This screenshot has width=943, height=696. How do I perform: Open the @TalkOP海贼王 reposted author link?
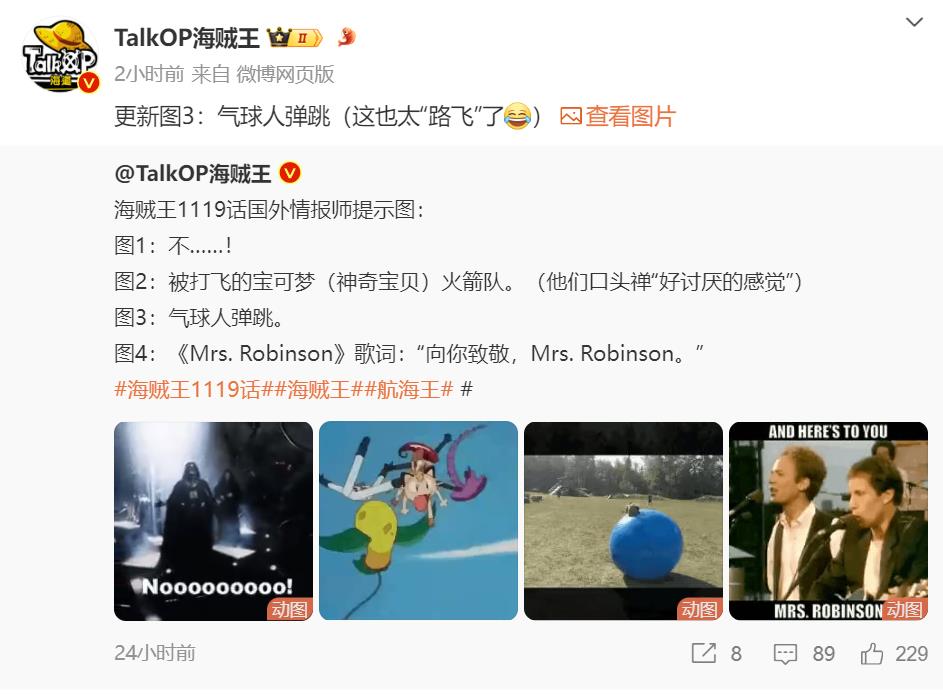coord(192,173)
